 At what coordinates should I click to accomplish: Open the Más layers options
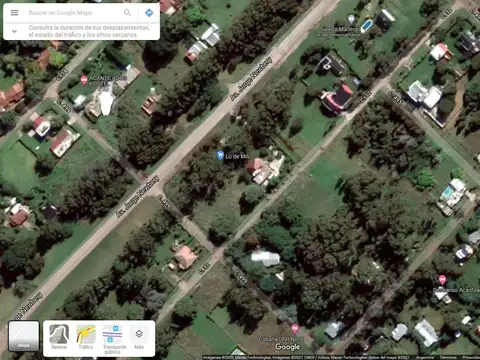[139, 337]
